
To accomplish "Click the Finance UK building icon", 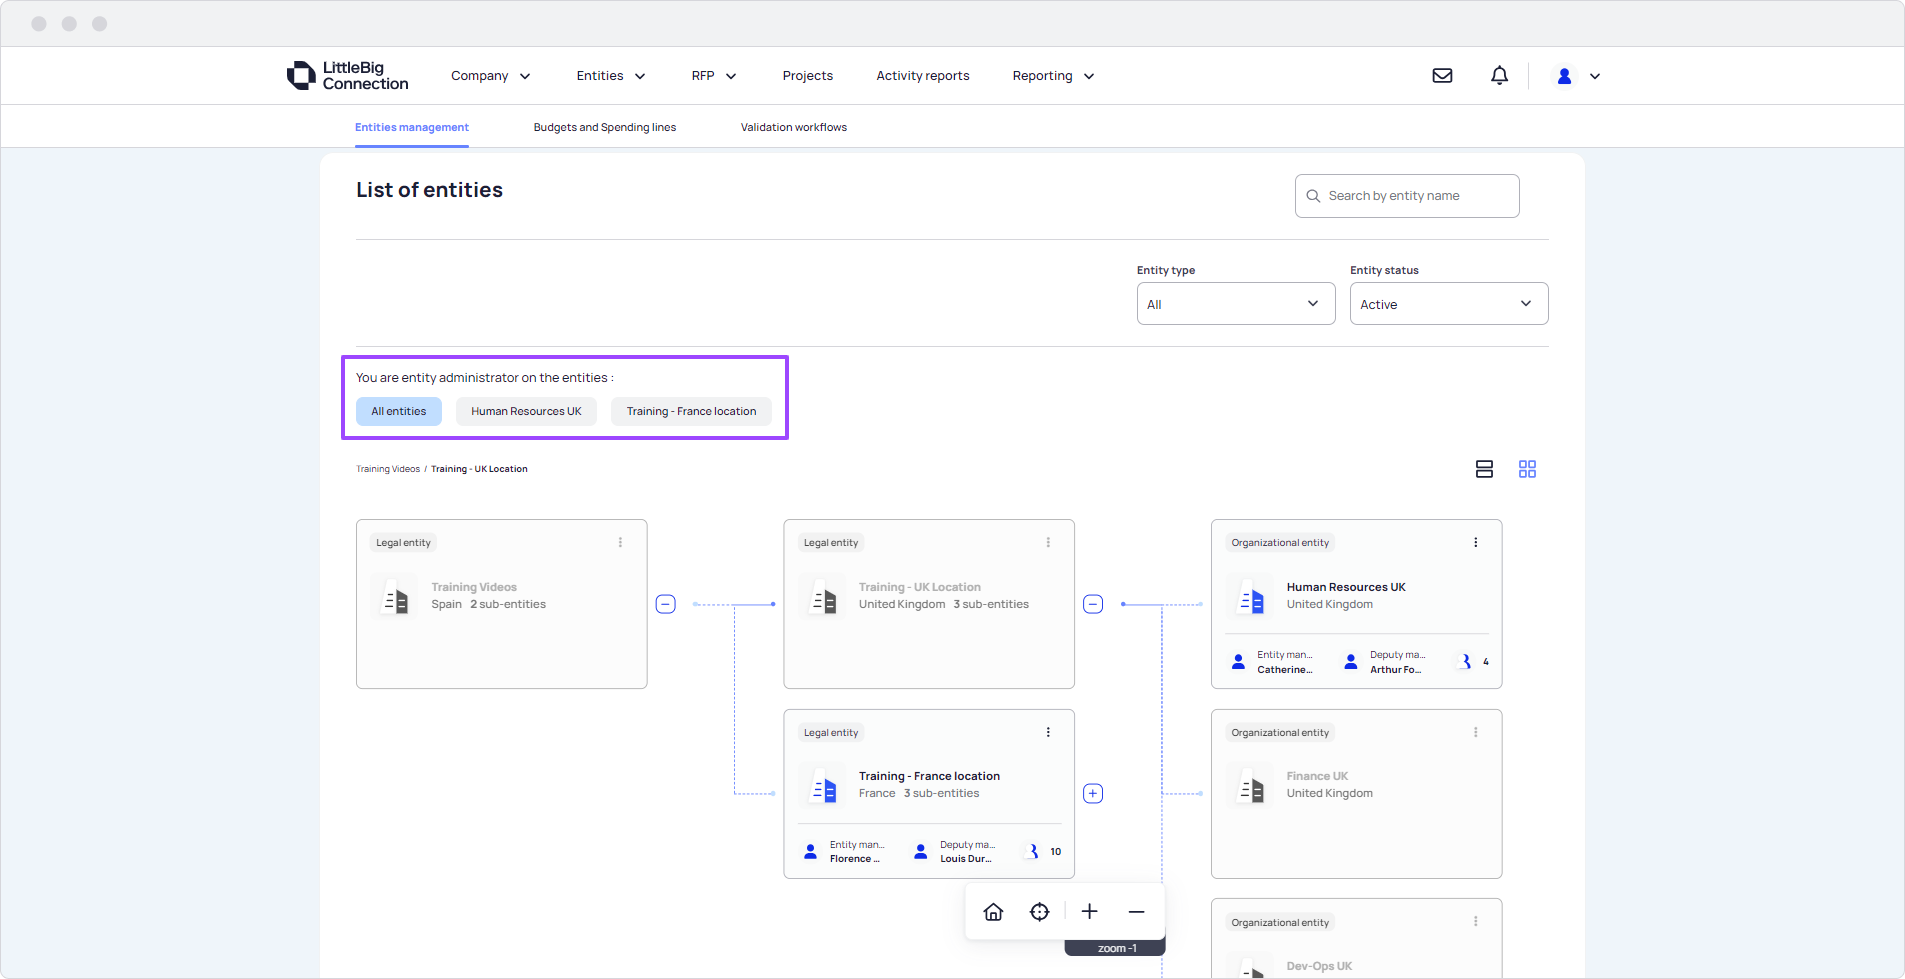I will 1250,787.
